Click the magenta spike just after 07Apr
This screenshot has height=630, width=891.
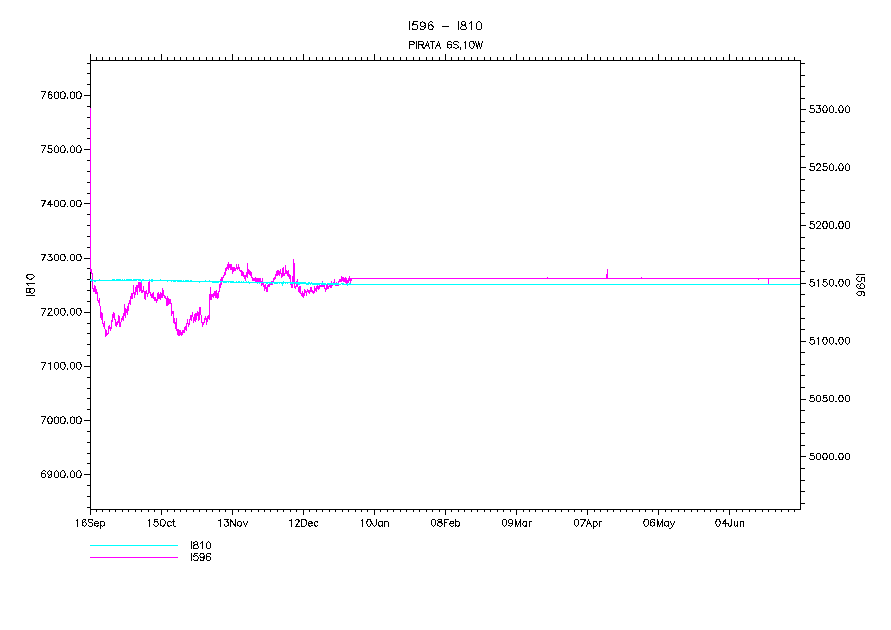607,272
